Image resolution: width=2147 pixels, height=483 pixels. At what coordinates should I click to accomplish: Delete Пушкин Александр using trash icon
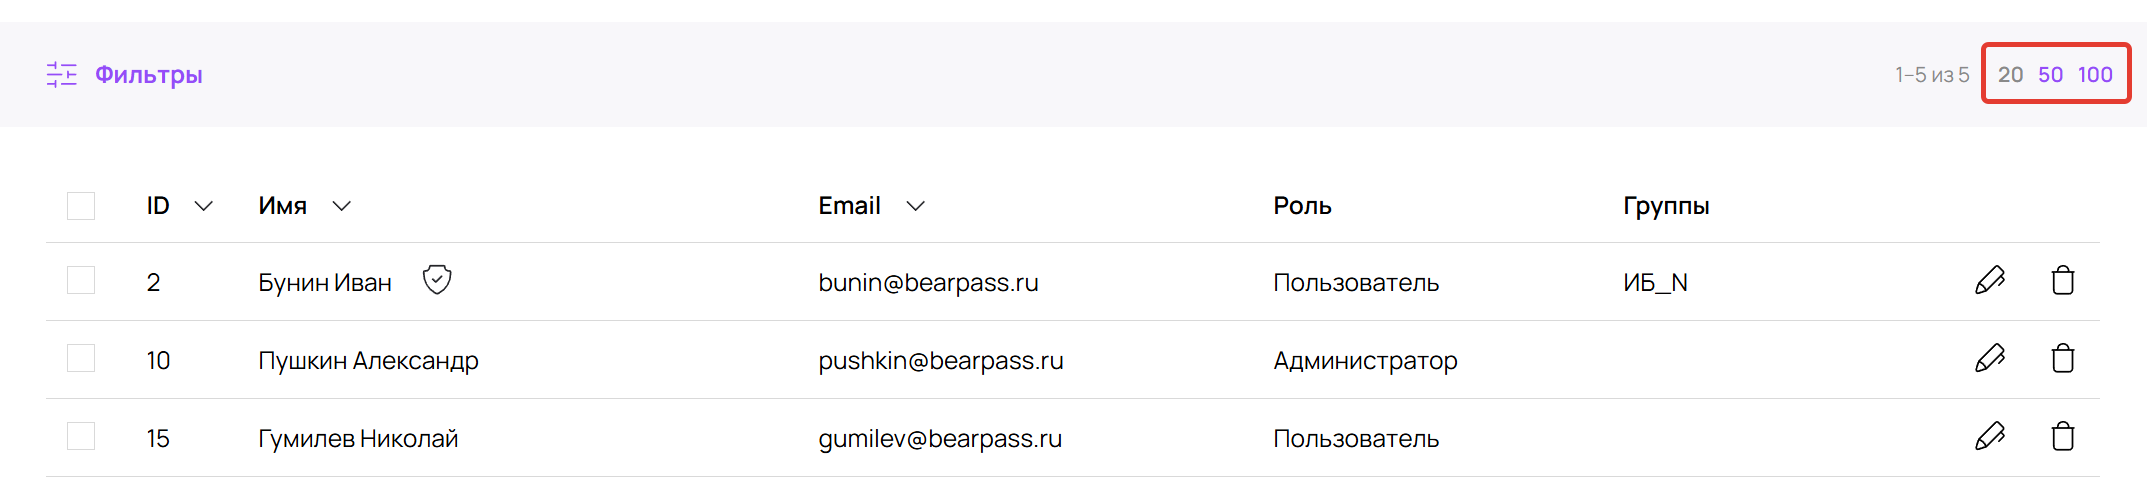point(2062,359)
